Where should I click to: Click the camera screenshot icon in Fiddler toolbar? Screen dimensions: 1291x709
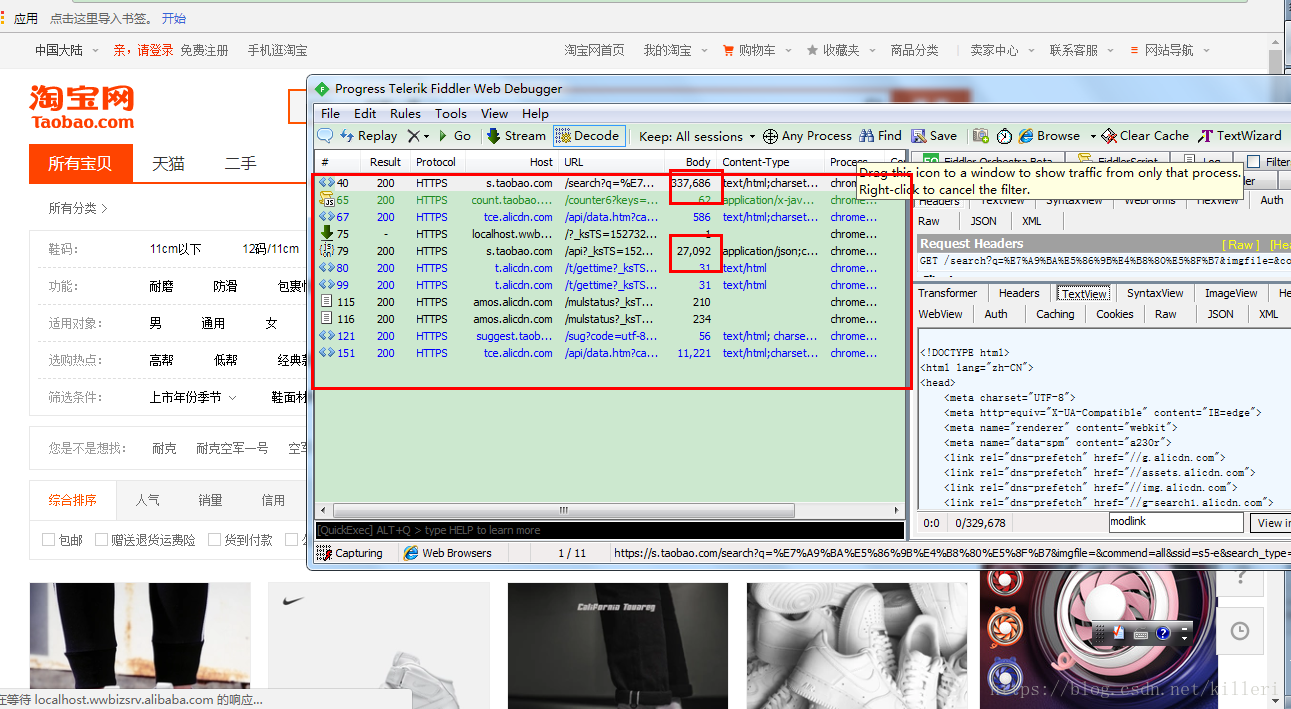pos(981,136)
